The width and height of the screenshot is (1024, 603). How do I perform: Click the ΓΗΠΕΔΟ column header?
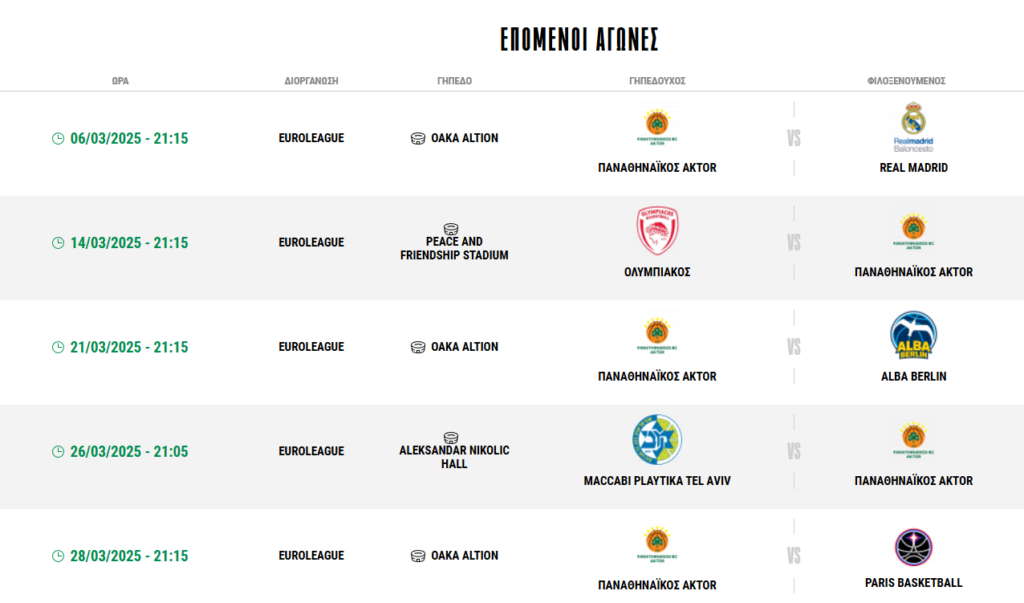(454, 81)
